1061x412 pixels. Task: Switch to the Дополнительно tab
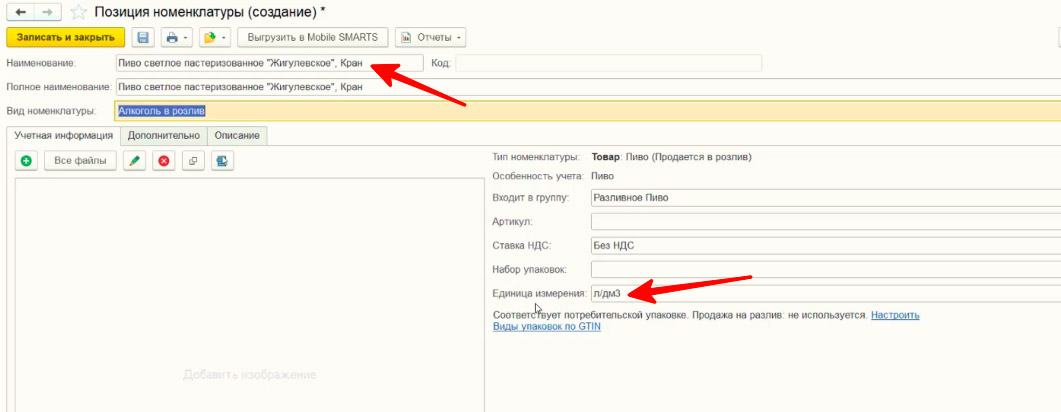164,135
